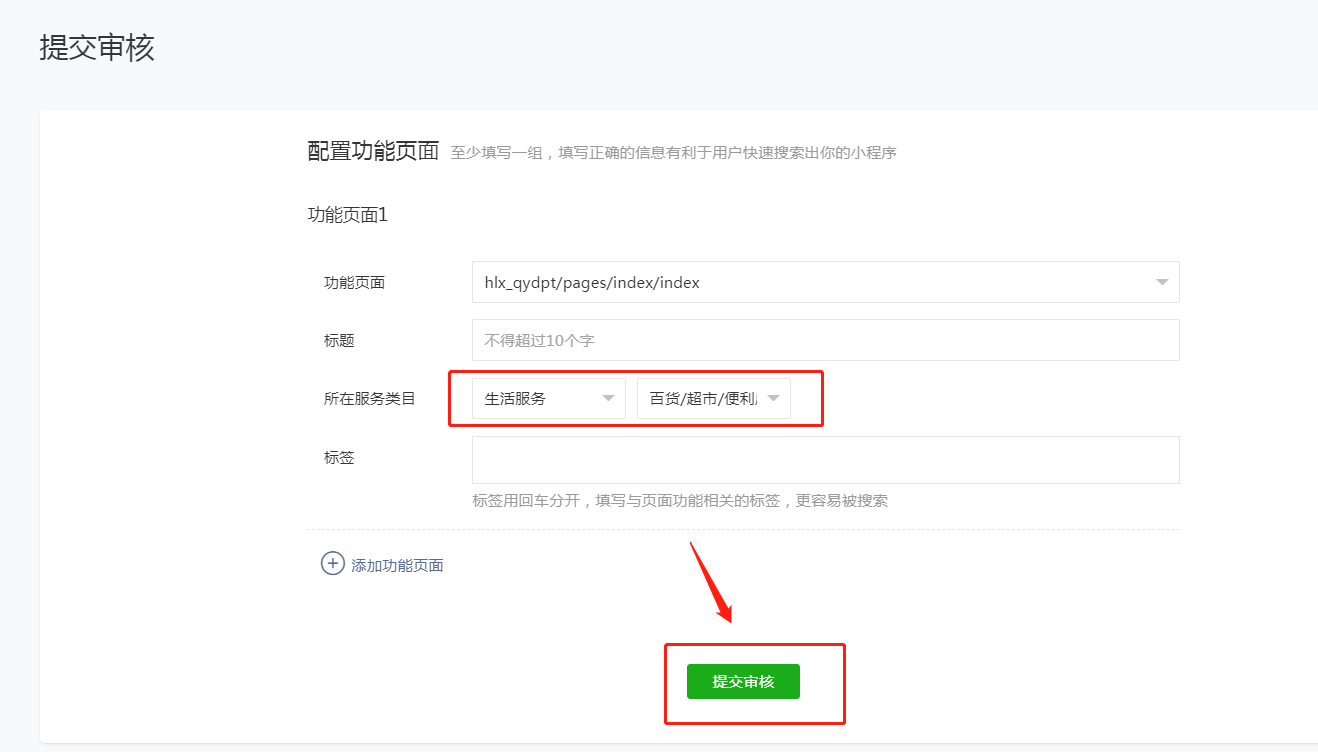Click the 功能页面1 section heading
This screenshot has width=1318, height=752.
point(347,214)
